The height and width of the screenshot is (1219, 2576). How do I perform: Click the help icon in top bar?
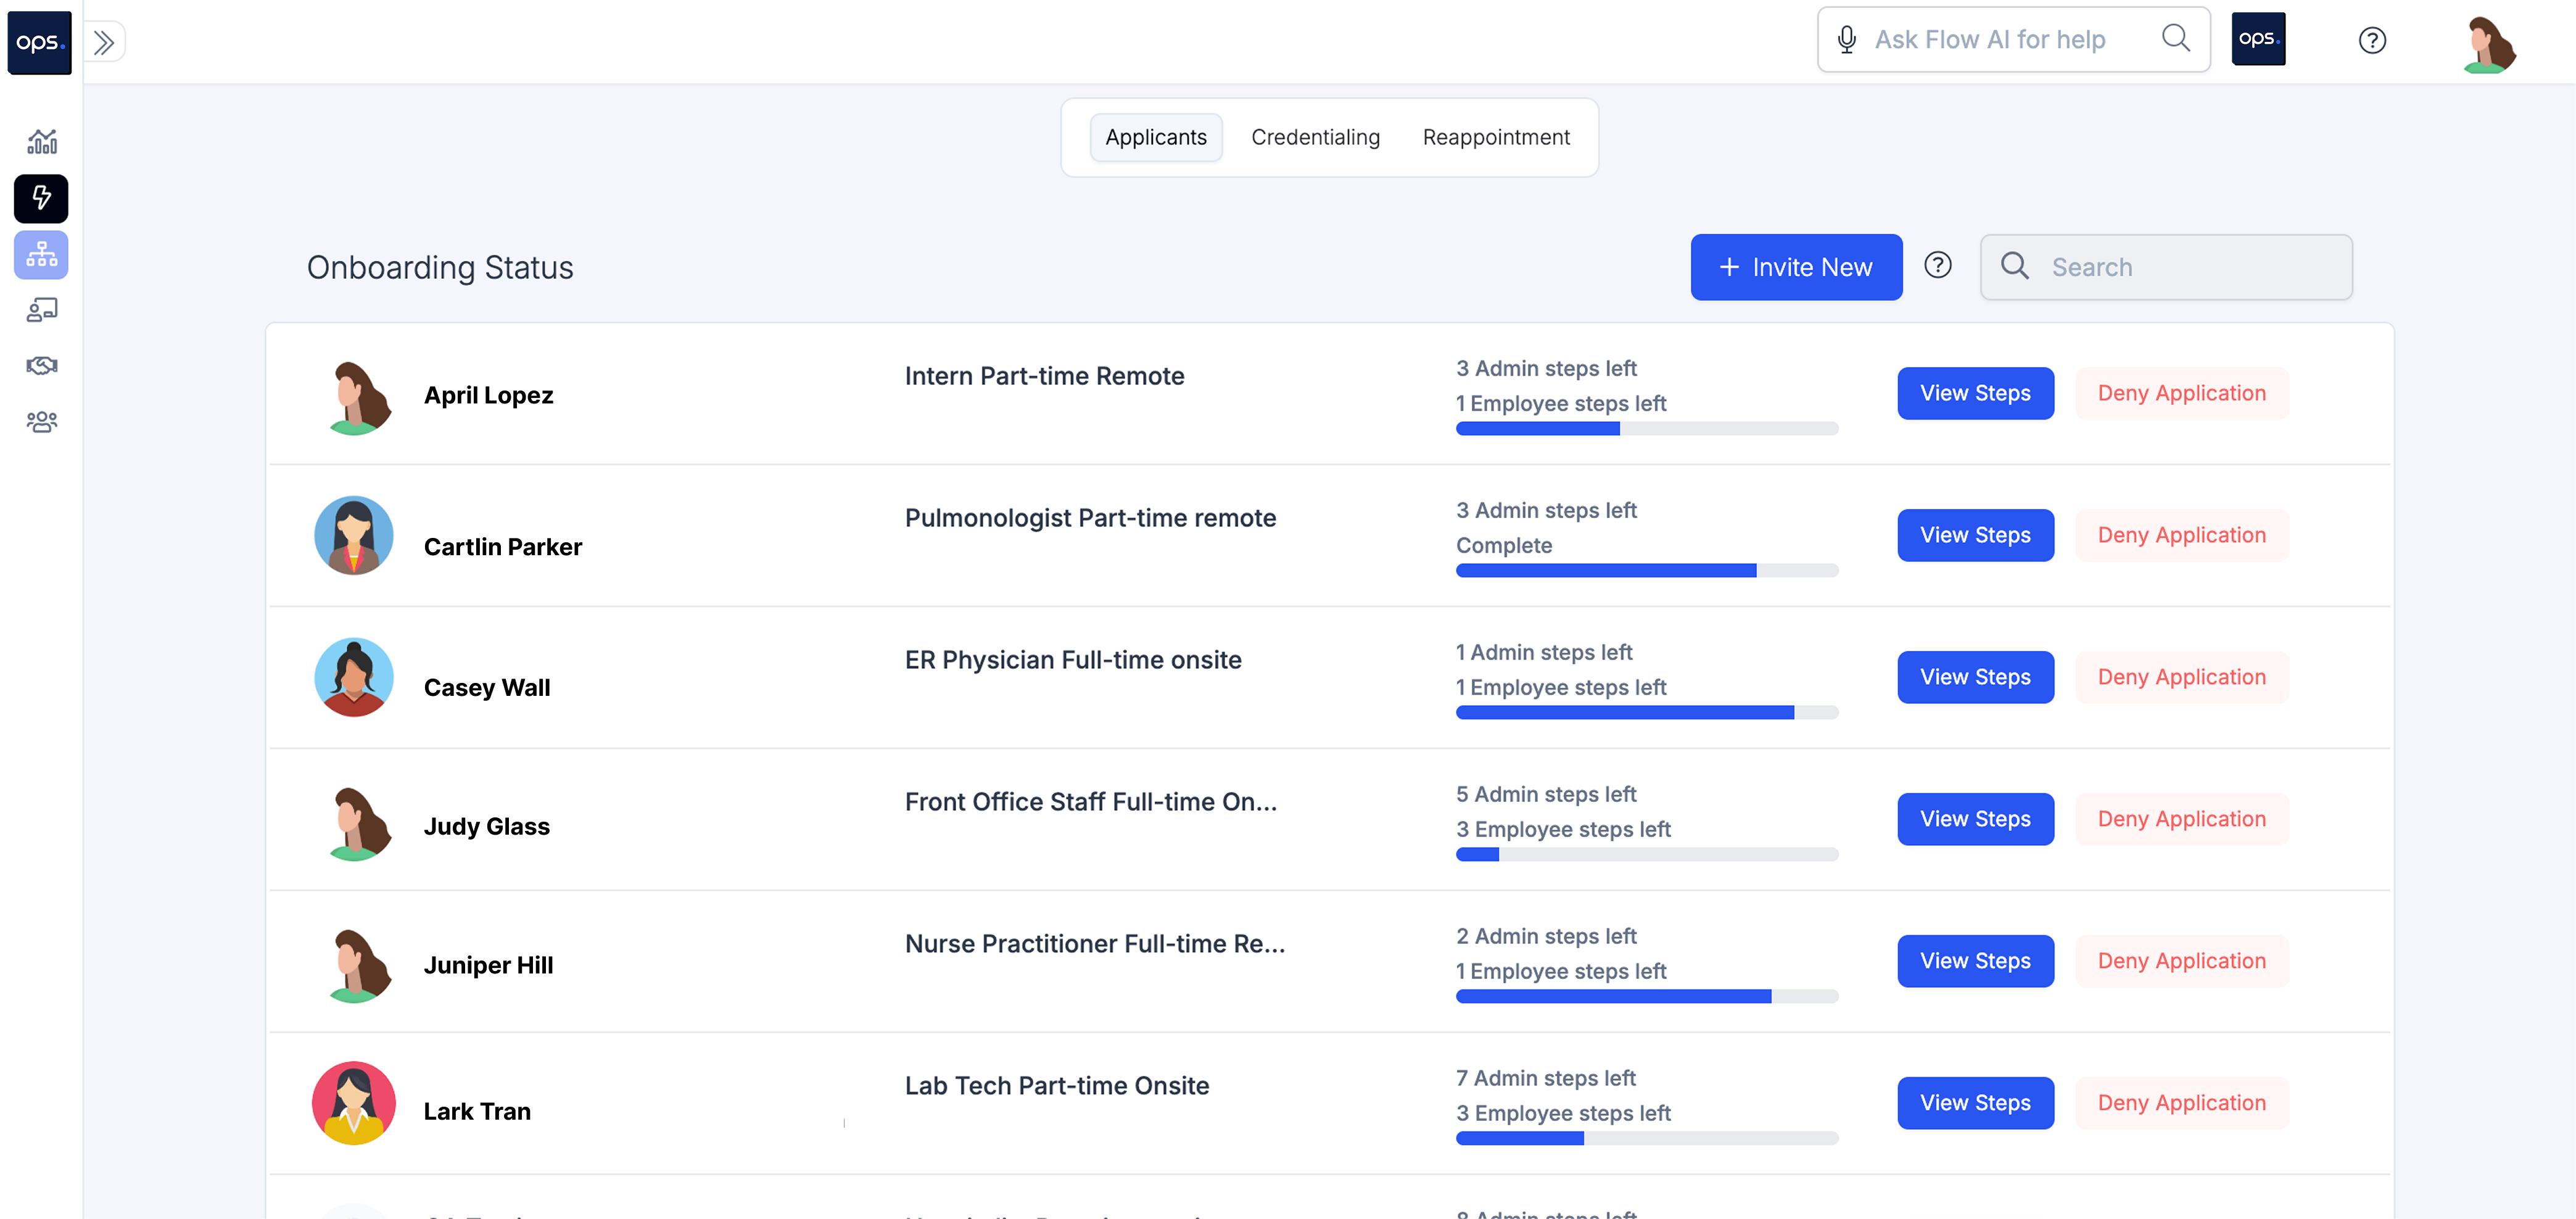tap(2371, 40)
